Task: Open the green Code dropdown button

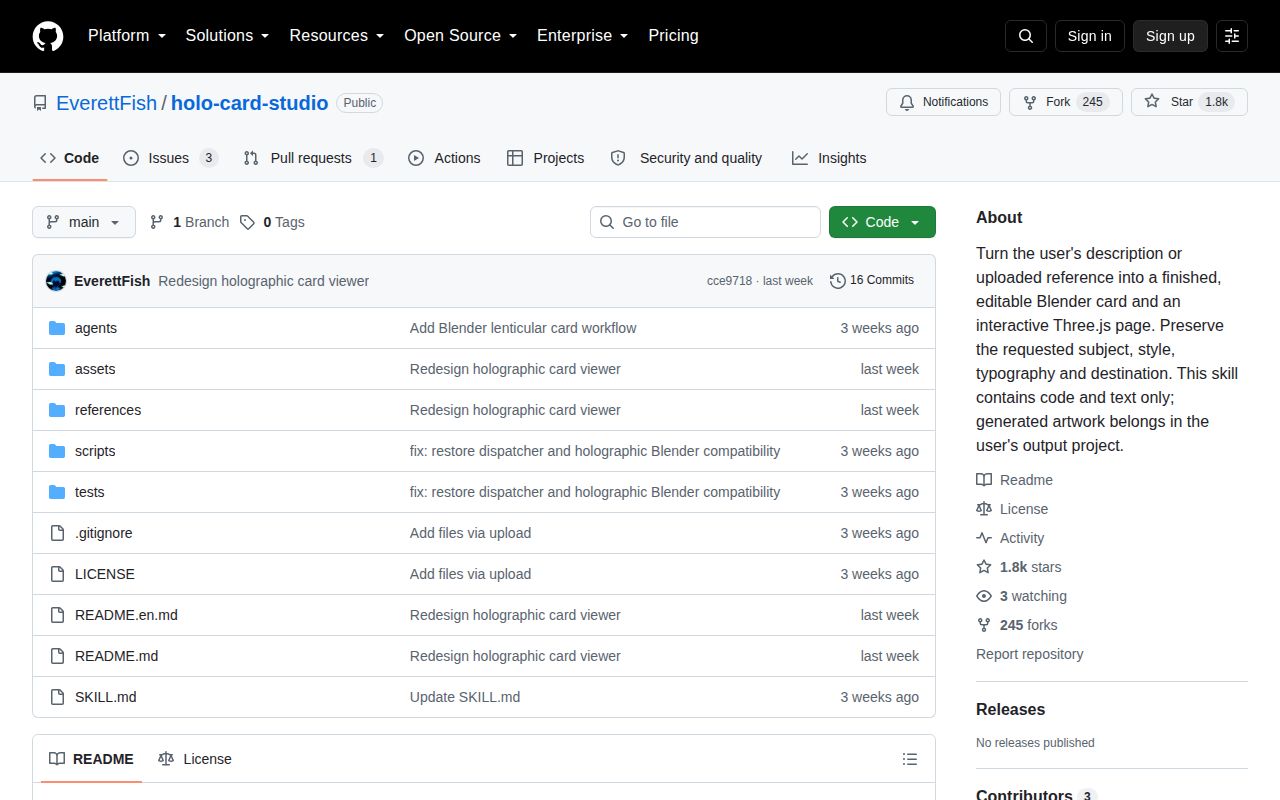Action: point(882,222)
